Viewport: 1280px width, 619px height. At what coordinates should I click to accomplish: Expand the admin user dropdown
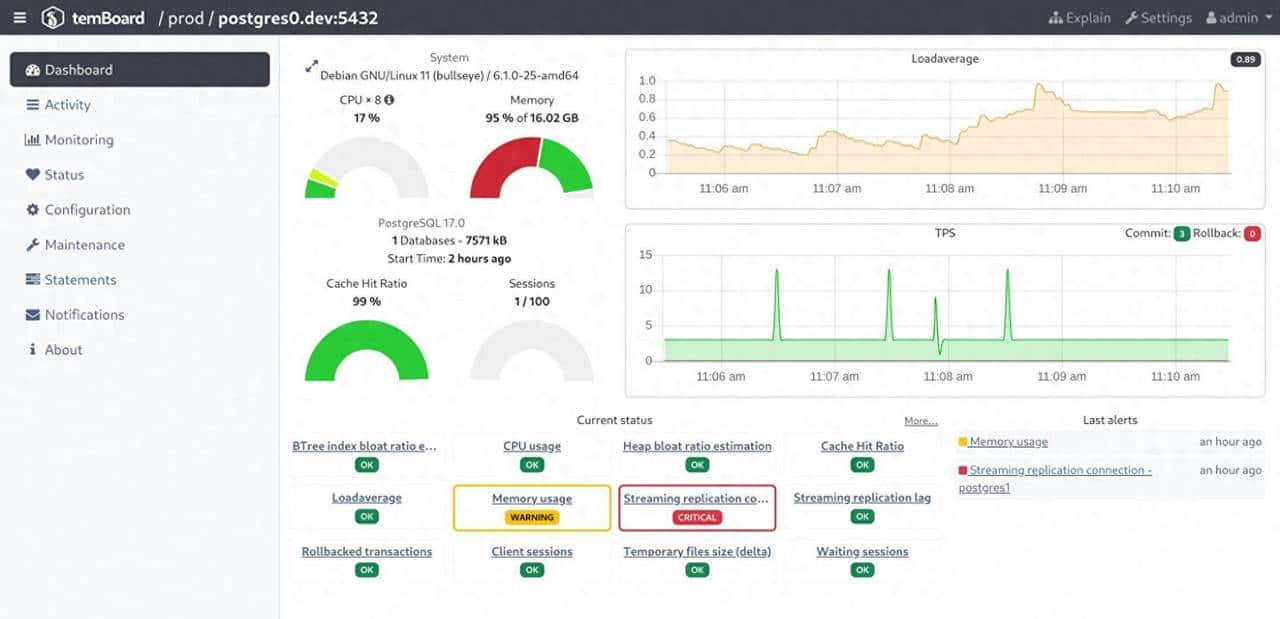1239,17
